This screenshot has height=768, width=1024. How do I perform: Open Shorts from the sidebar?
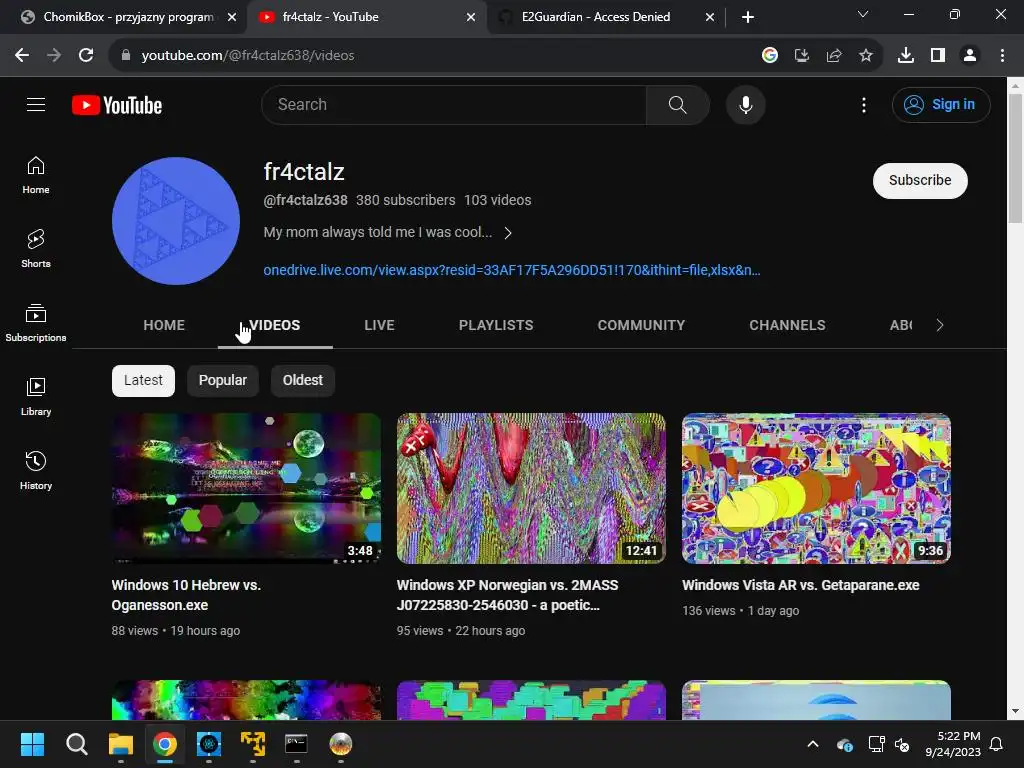(36, 249)
